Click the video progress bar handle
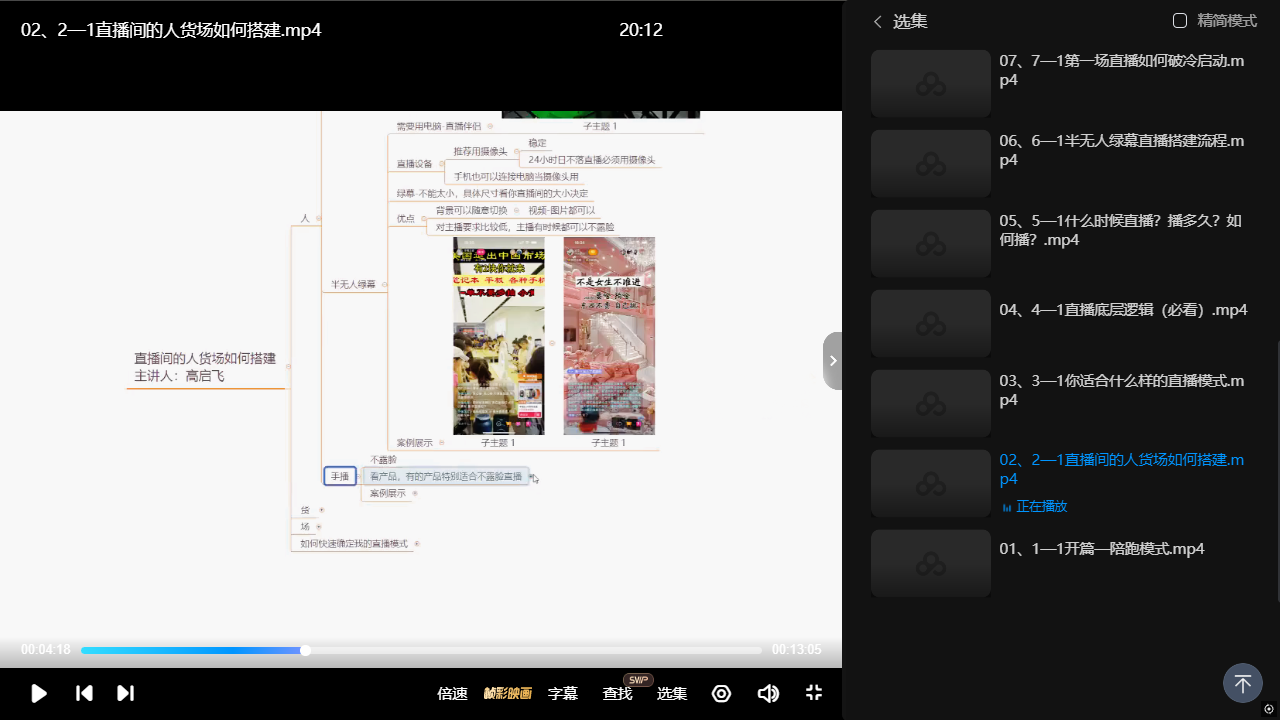 pyautogui.click(x=305, y=650)
